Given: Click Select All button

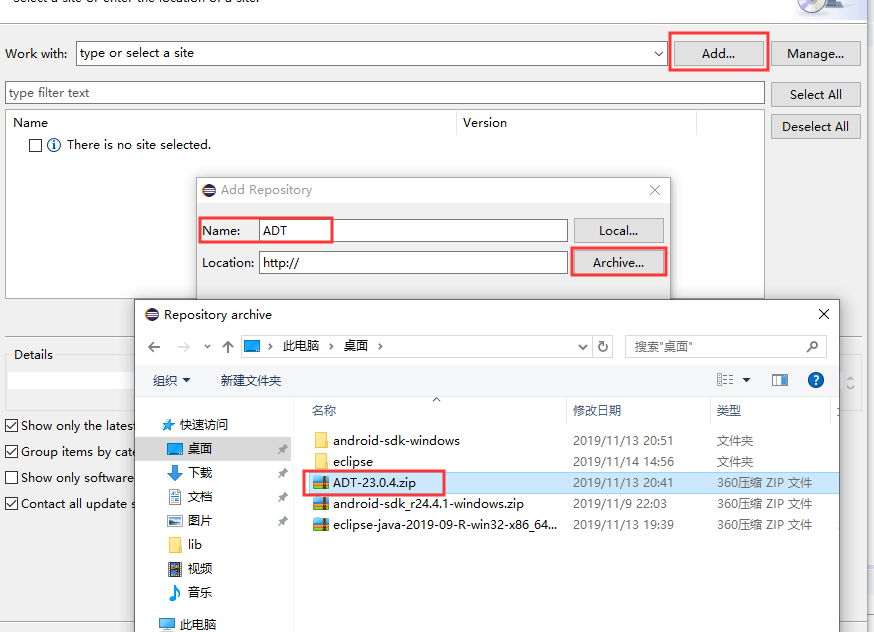Looking at the screenshot, I should coord(815,94).
